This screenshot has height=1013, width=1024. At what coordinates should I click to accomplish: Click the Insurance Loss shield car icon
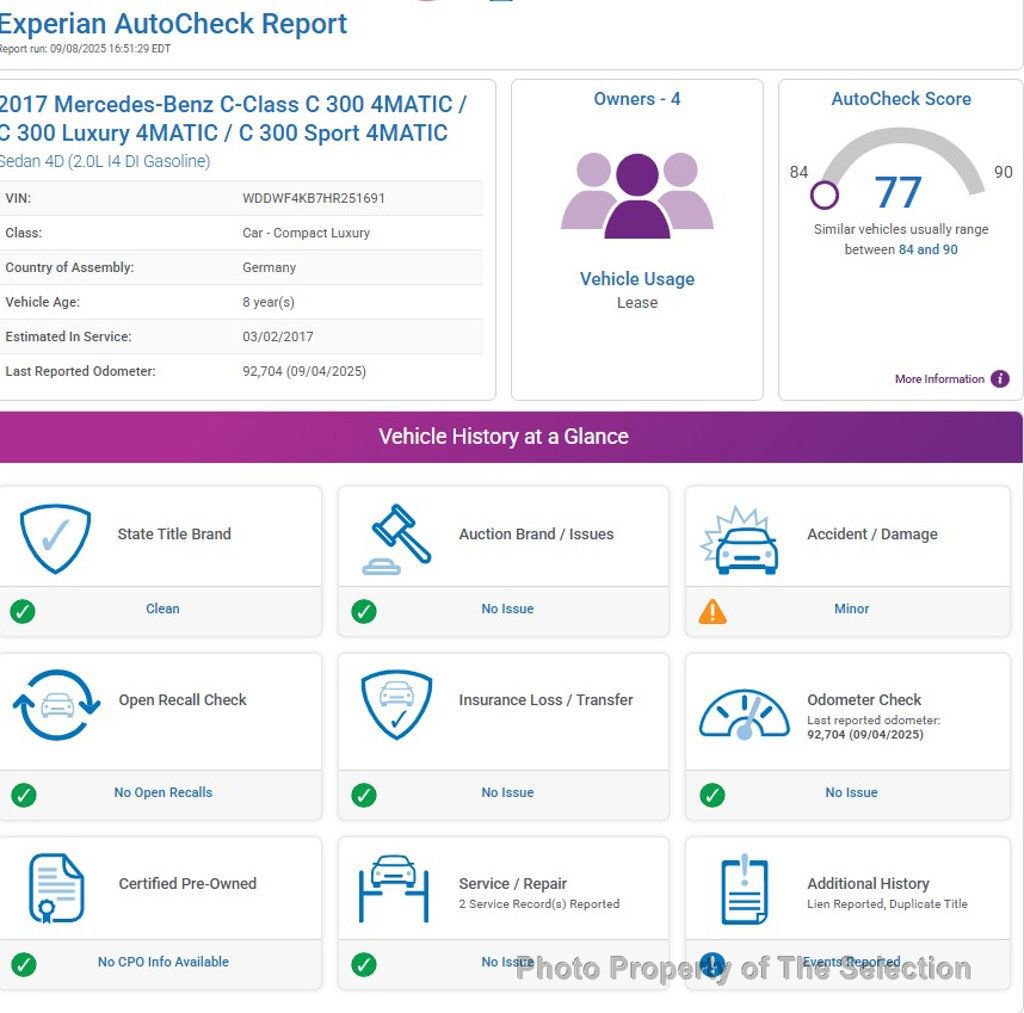(397, 704)
